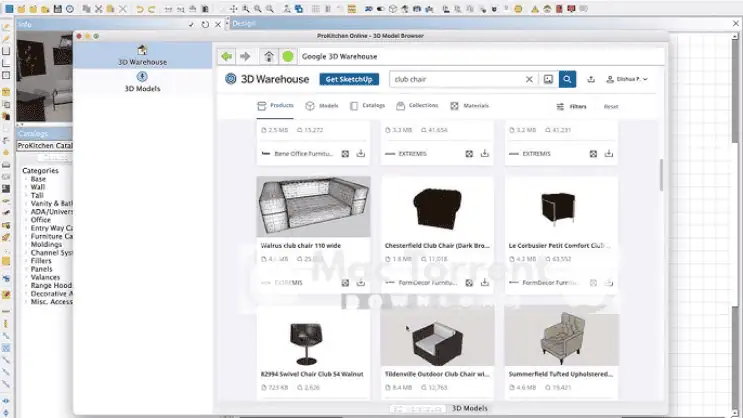The image size is (743, 418).
Task: Click the undo arrow in toolbar
Action: point(140,9)
